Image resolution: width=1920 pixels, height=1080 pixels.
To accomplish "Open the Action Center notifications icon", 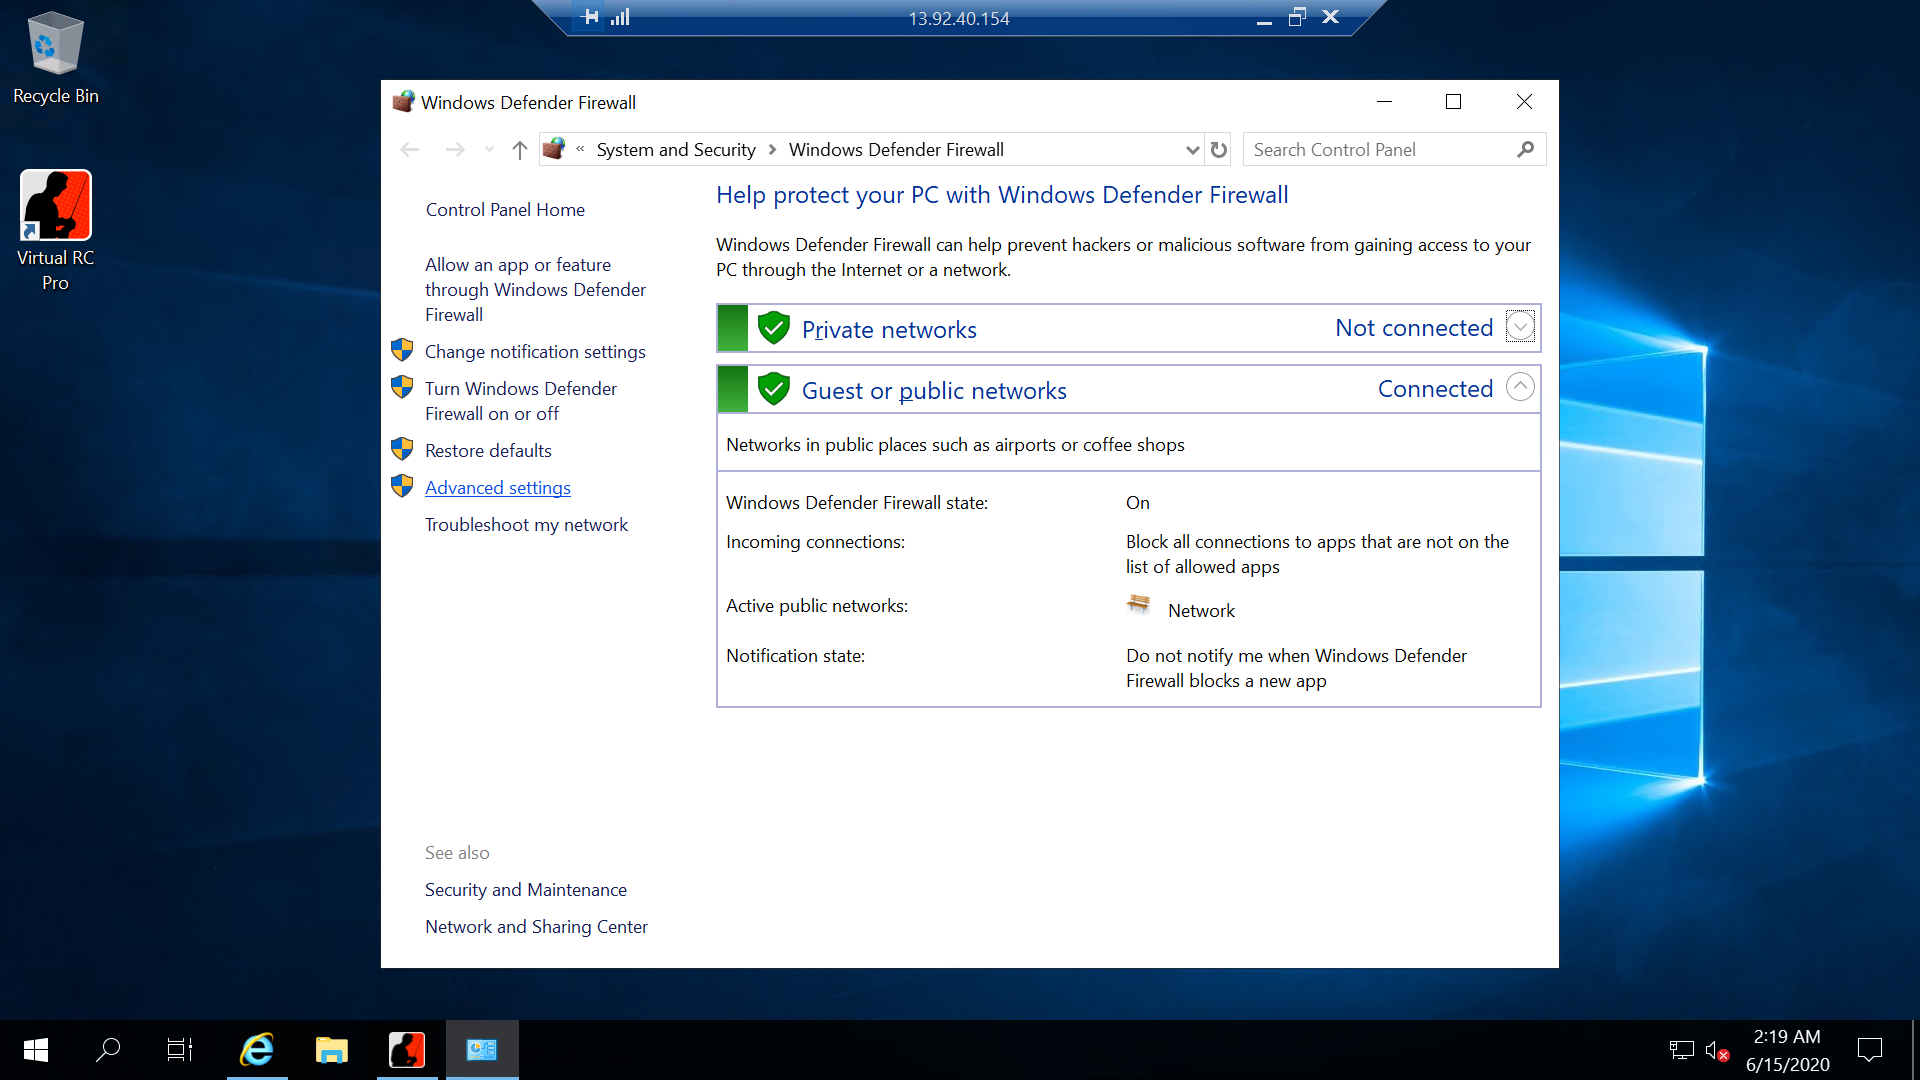I will [1869, 1050].
